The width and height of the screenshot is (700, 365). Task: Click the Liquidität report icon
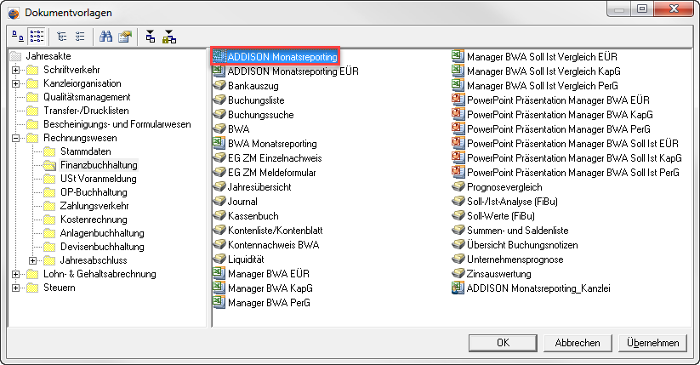[219, 259]
